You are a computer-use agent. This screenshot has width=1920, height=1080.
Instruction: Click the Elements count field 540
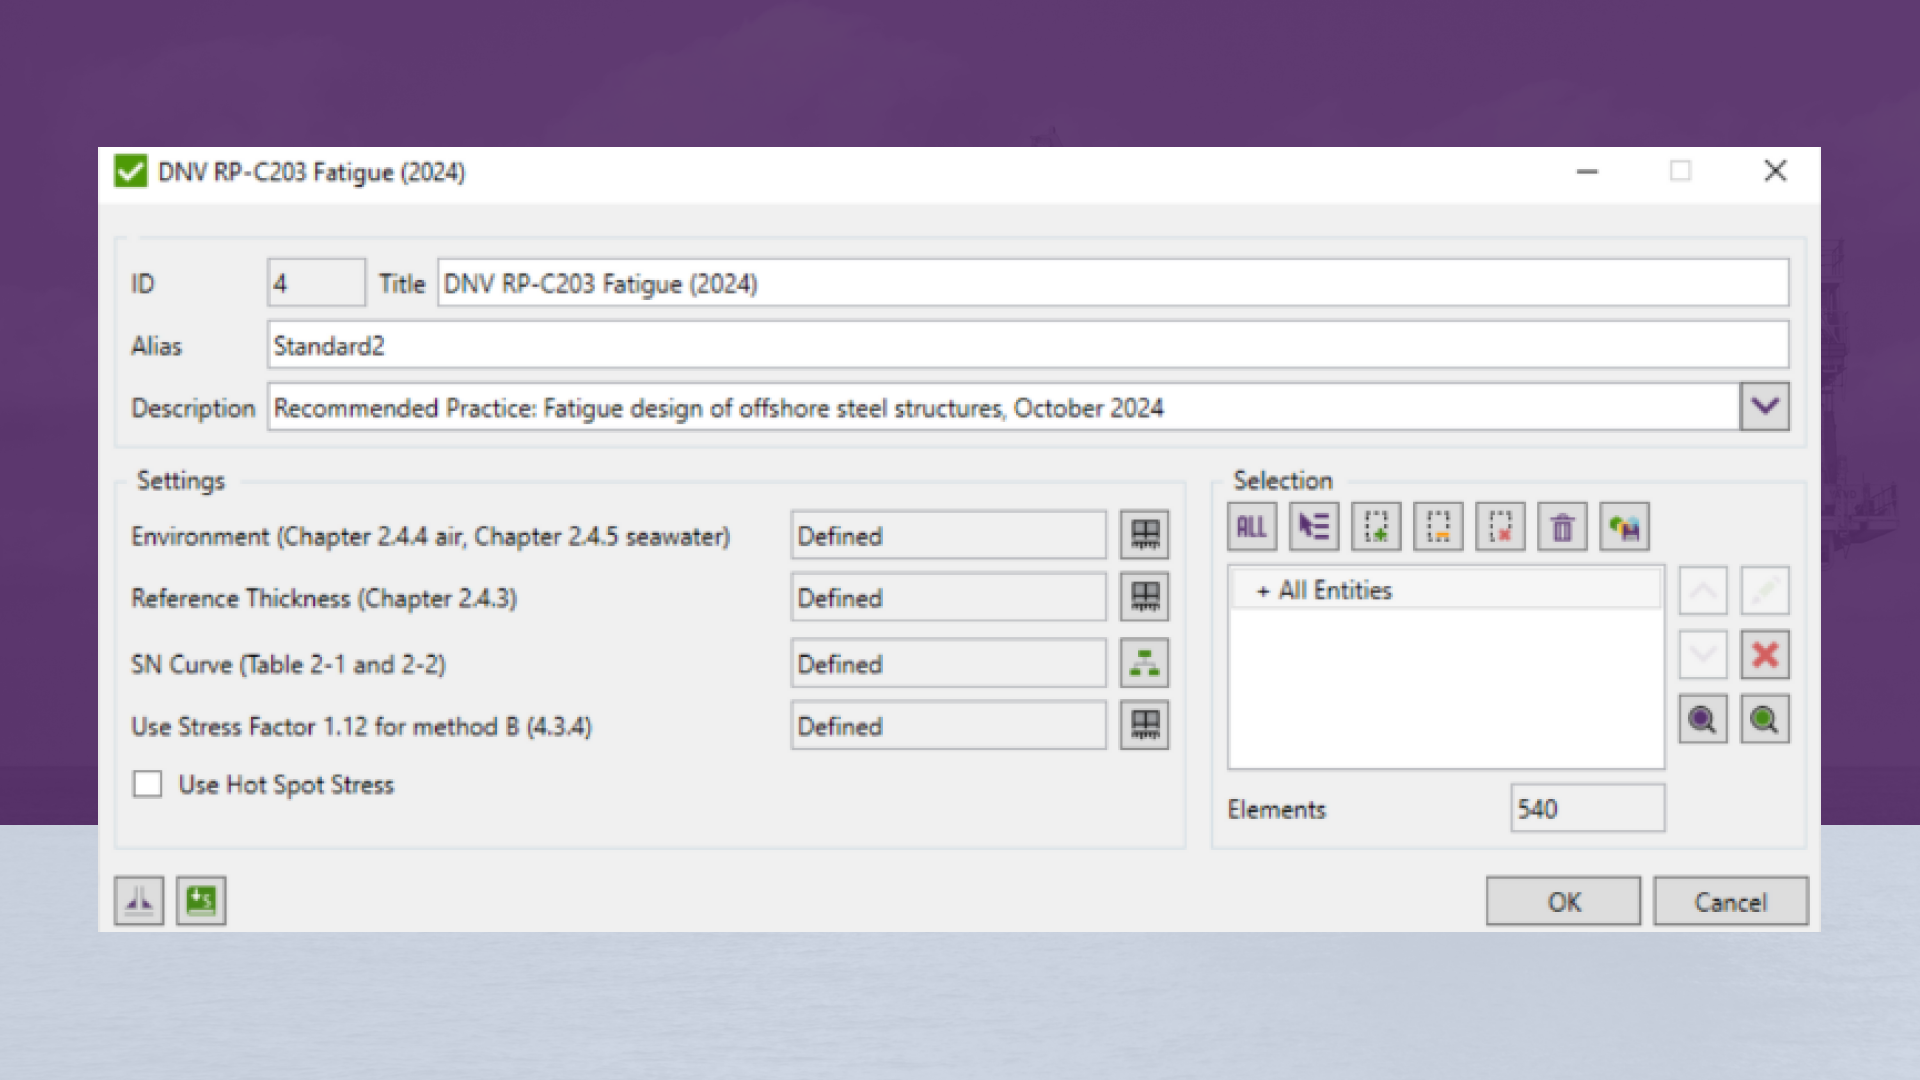(x=1588, y=808)
